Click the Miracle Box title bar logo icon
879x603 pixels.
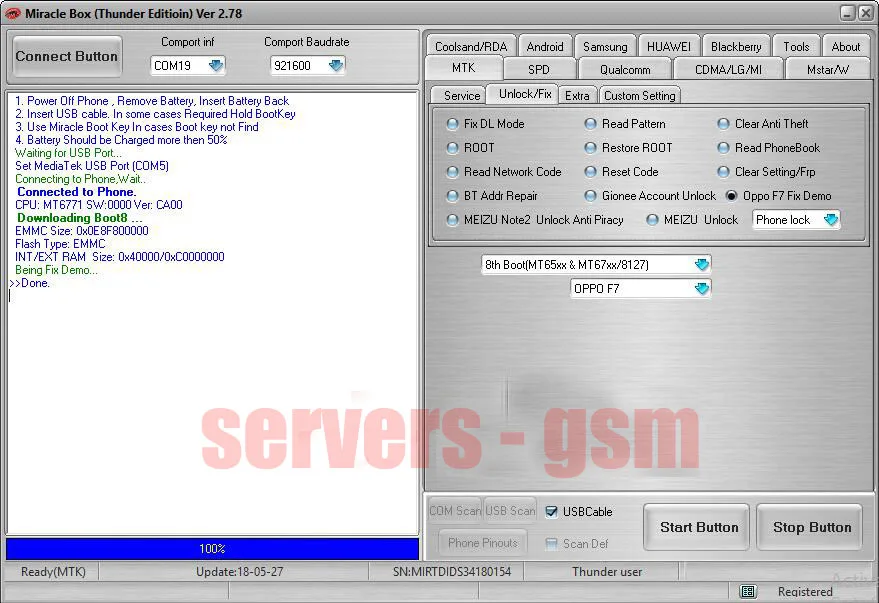point(12,13)
